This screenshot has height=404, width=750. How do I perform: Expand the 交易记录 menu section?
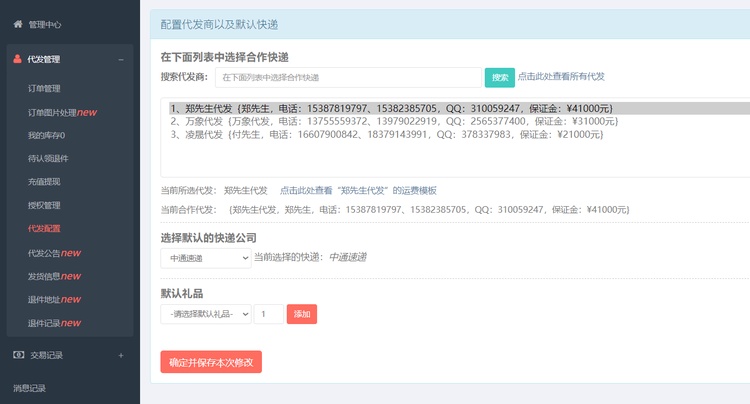(x=121, y=355)
